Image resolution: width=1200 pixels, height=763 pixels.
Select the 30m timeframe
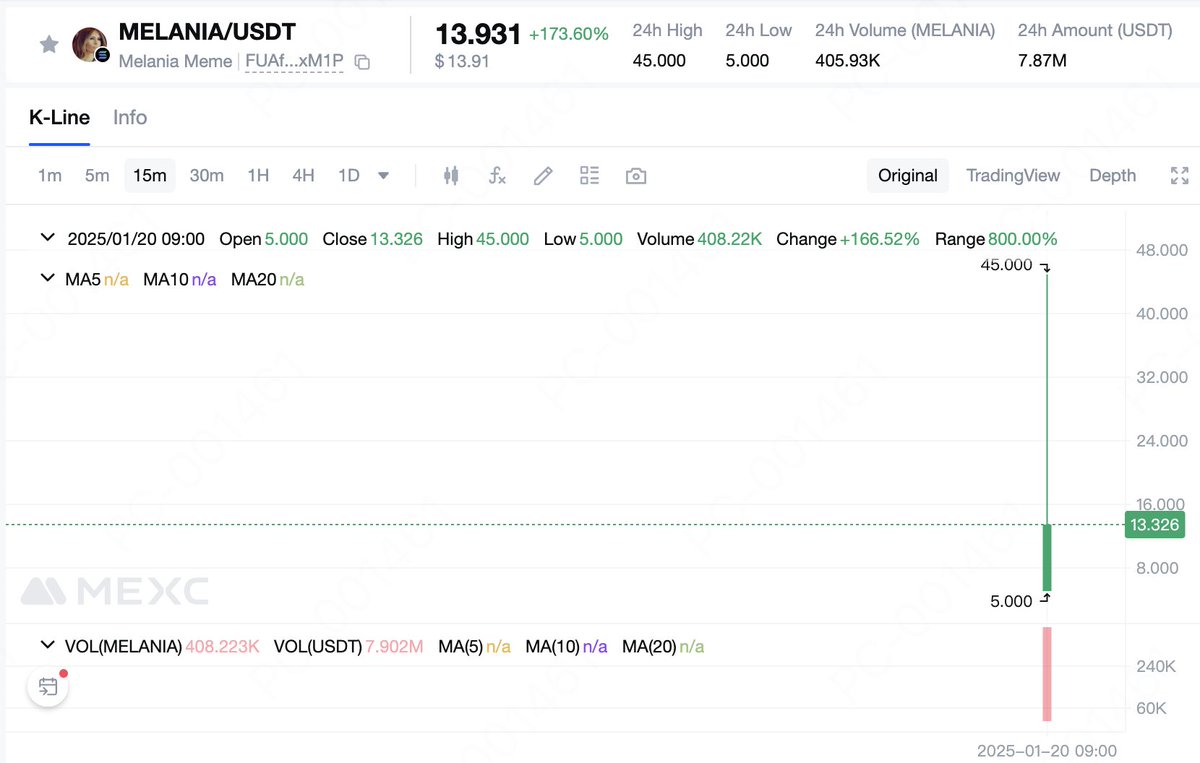click(207, 176)
